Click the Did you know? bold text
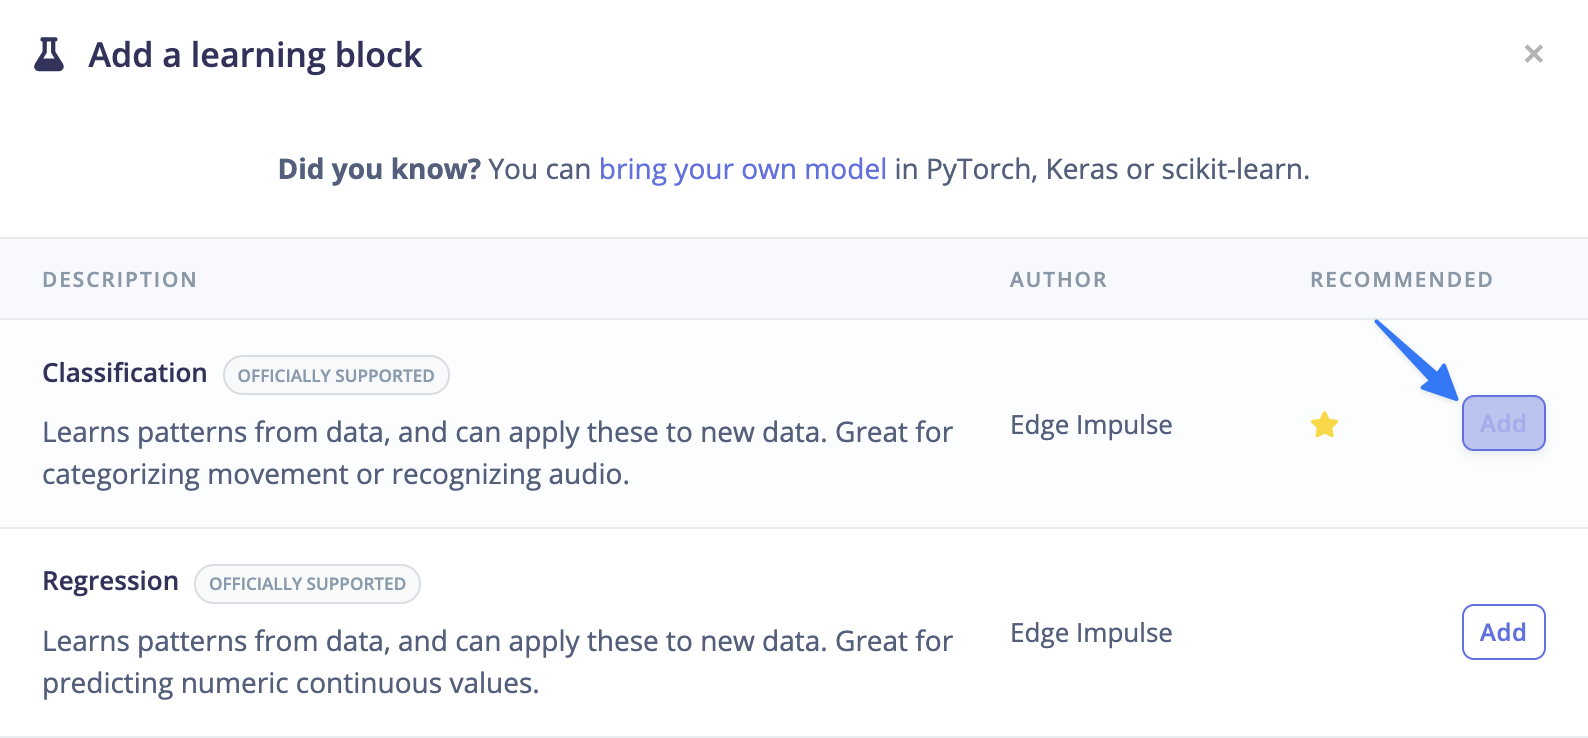1588x738 pixels. tap(379, 169)
